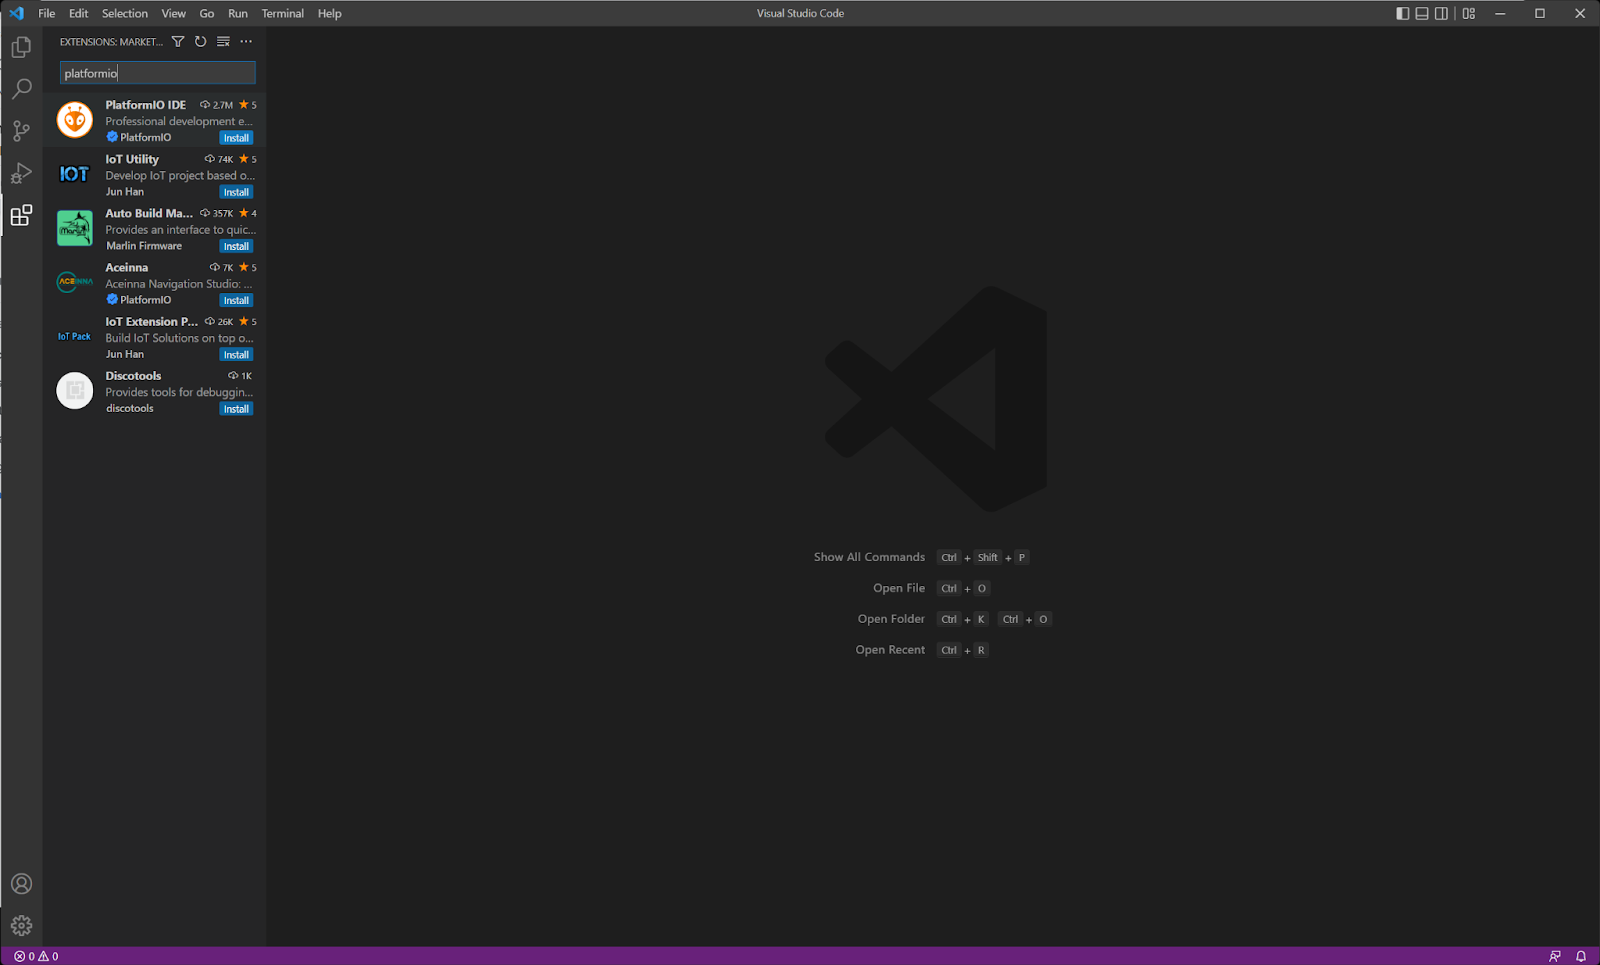This screenshot has height=965, width=1600.
Task: Click the Discotools extension logo
Action: 75,390
